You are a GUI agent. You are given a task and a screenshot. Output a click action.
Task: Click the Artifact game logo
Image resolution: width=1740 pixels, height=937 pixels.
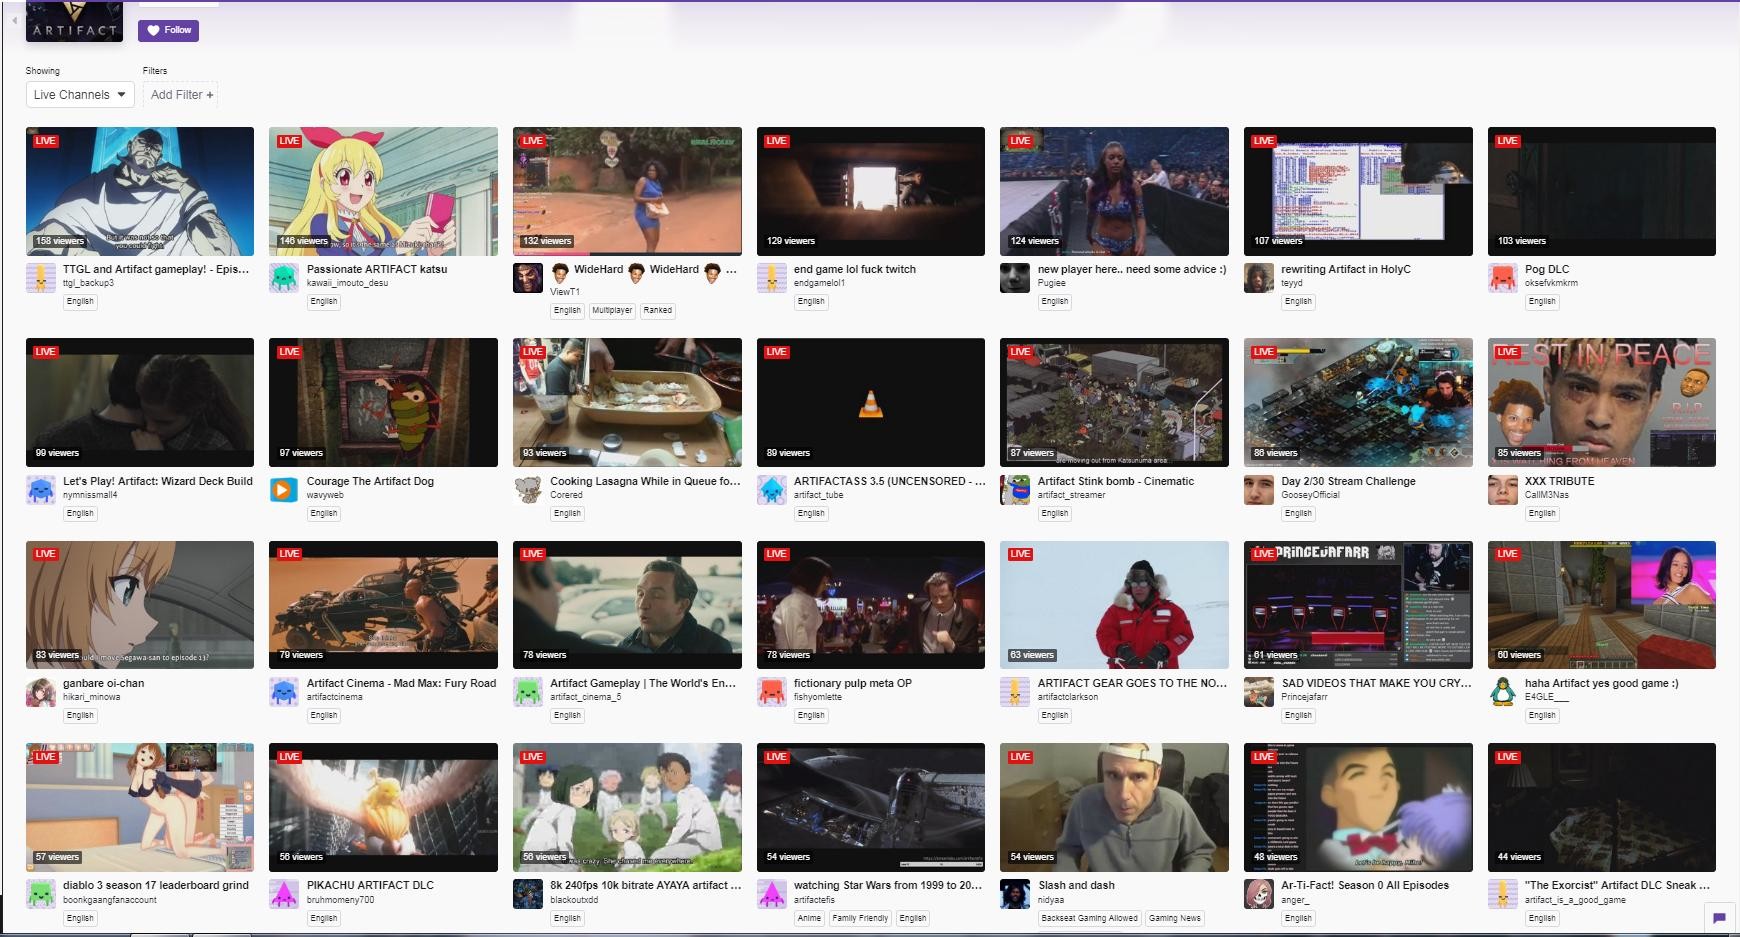click(x=74, y=21)
